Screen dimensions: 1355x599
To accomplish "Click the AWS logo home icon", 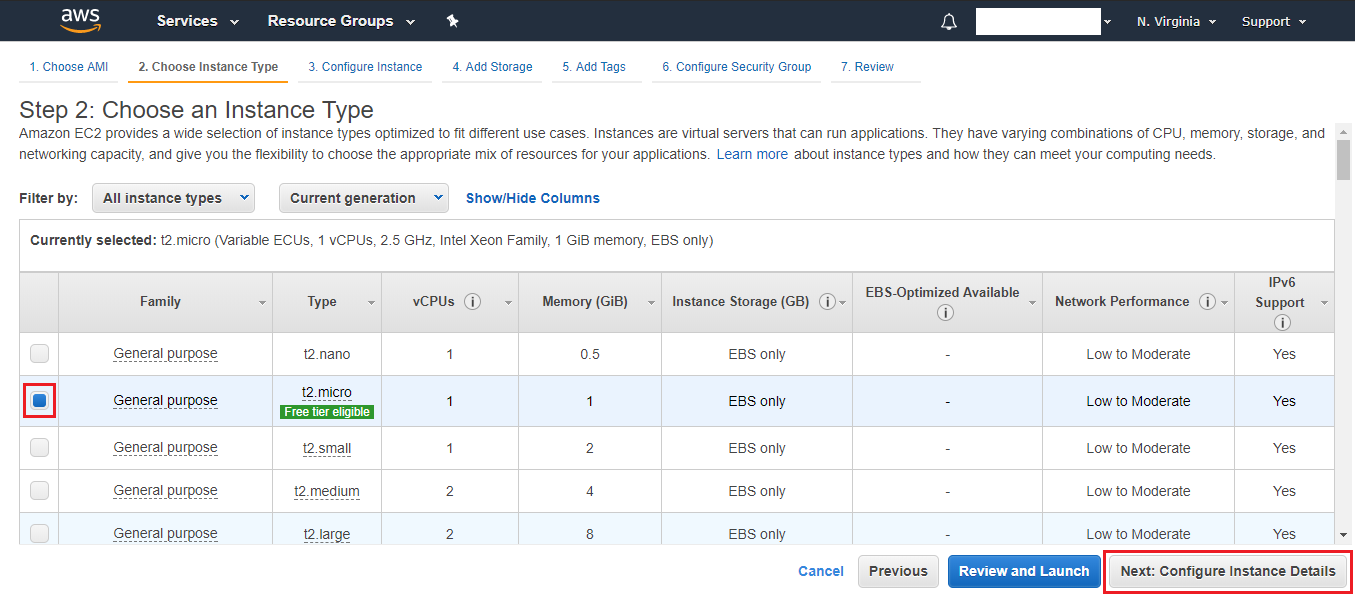I will tap(80, 20).
